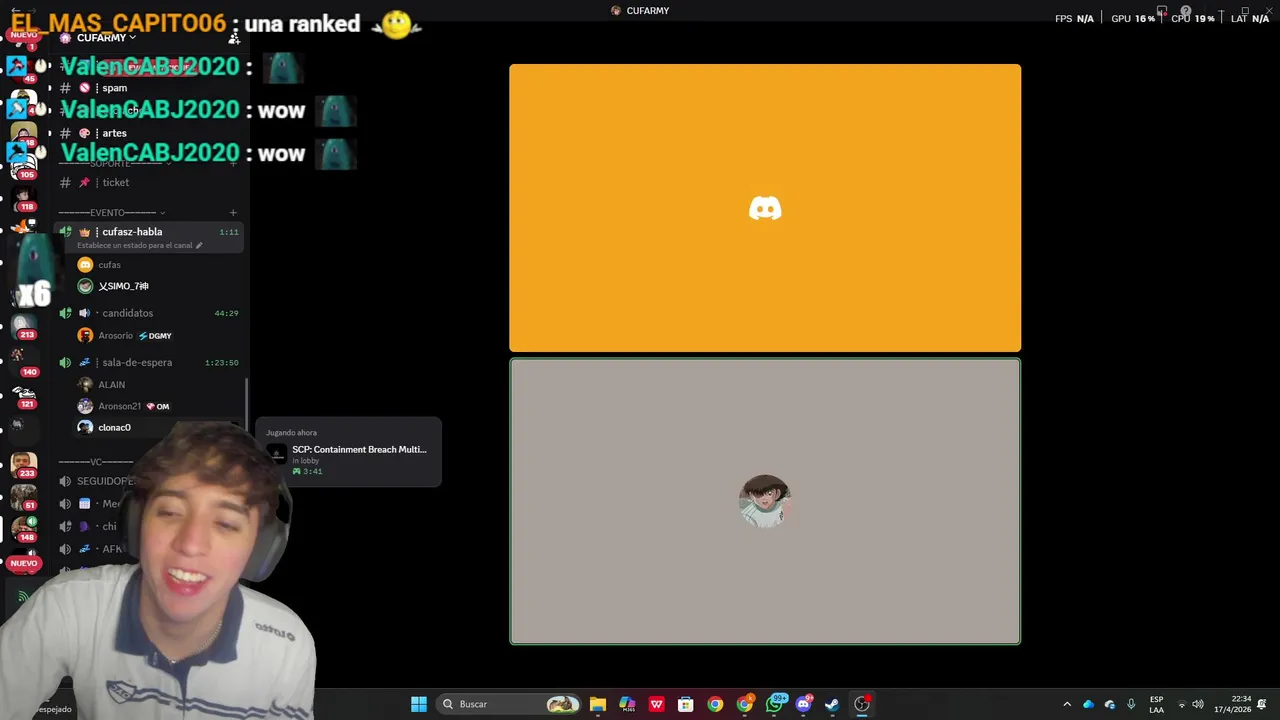Open Steam from the taskbar
1280x720 pixels.
(832, 704)
